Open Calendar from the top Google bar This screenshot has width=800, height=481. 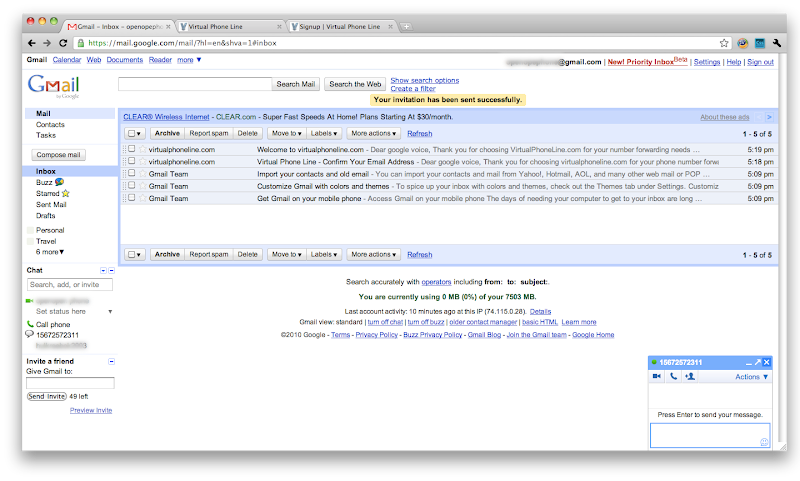click(67, 60)
